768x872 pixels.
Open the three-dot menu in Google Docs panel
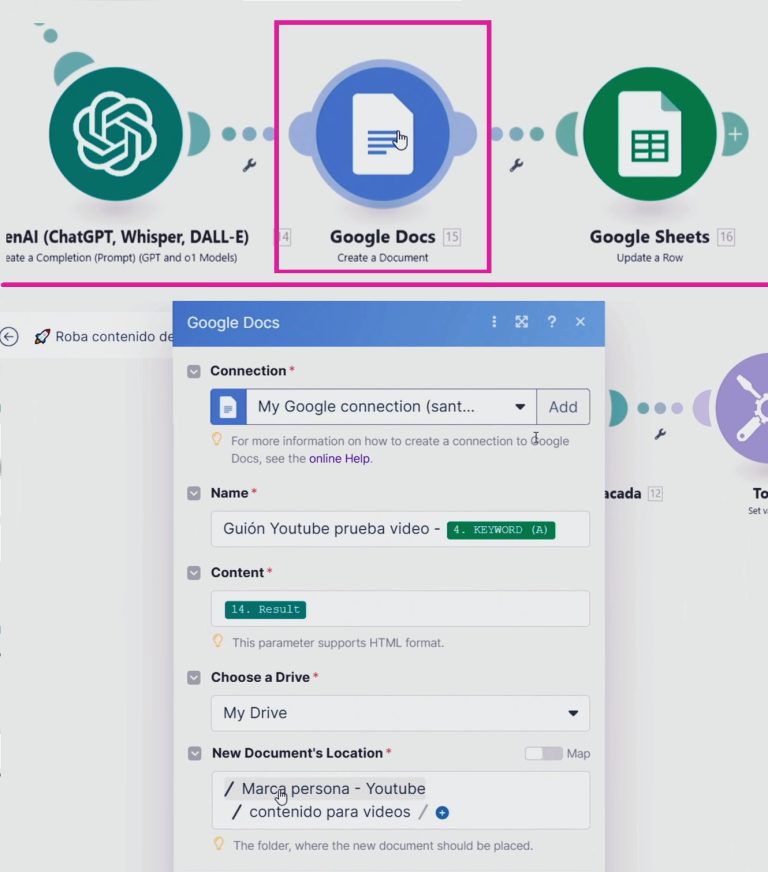pyautogui.click(x=493, y=322)
